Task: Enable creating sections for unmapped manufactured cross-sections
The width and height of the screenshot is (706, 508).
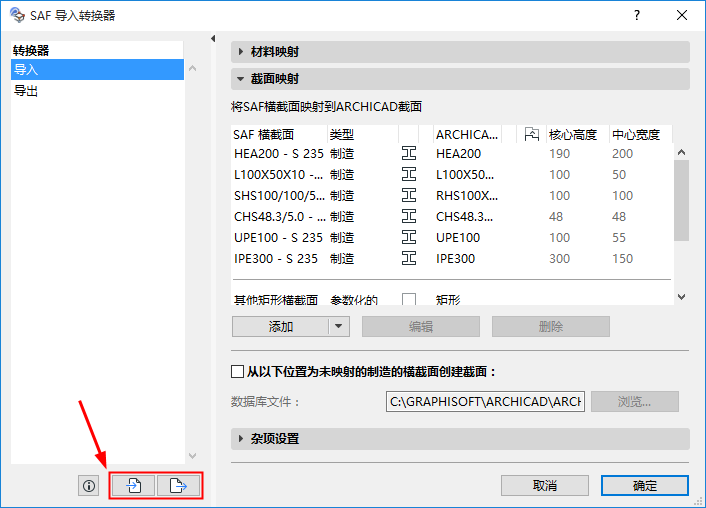Action: tap(237, 372)
